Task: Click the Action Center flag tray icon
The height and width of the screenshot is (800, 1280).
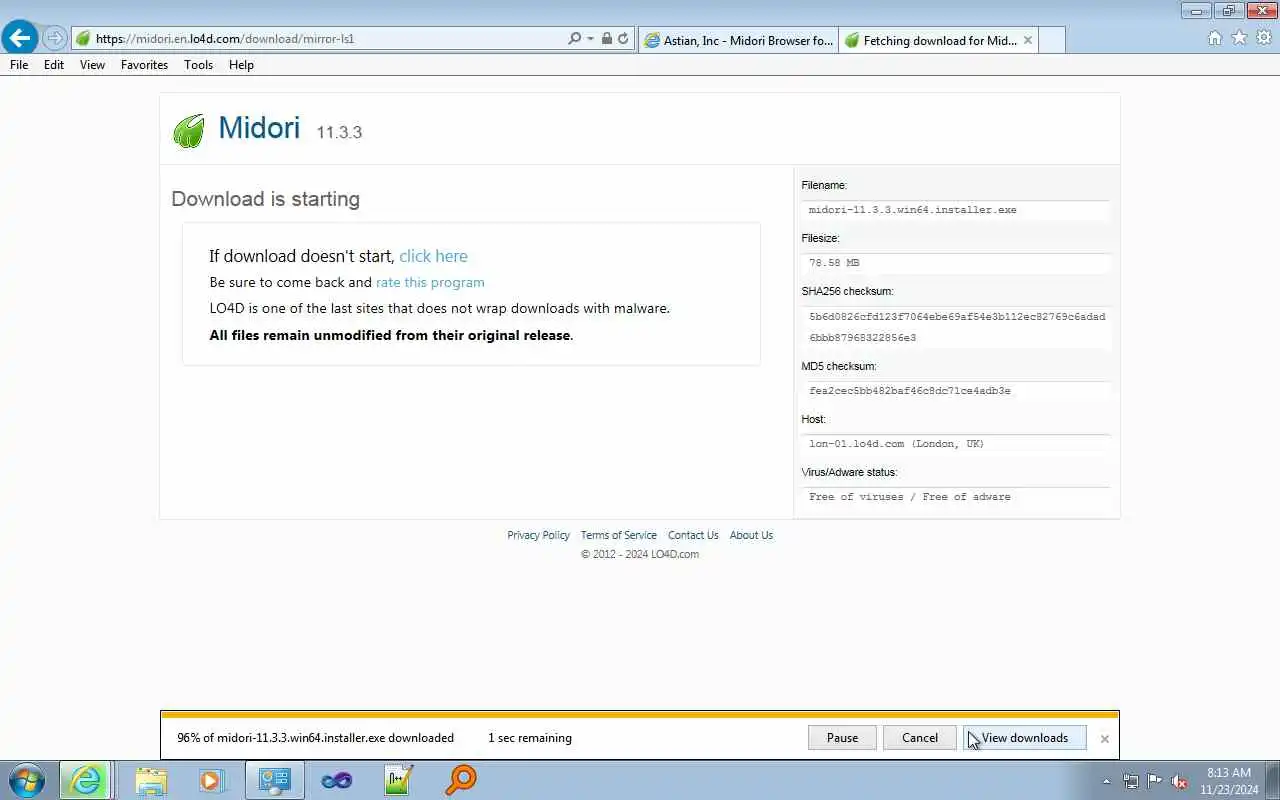Action: tap(1155, 781)
